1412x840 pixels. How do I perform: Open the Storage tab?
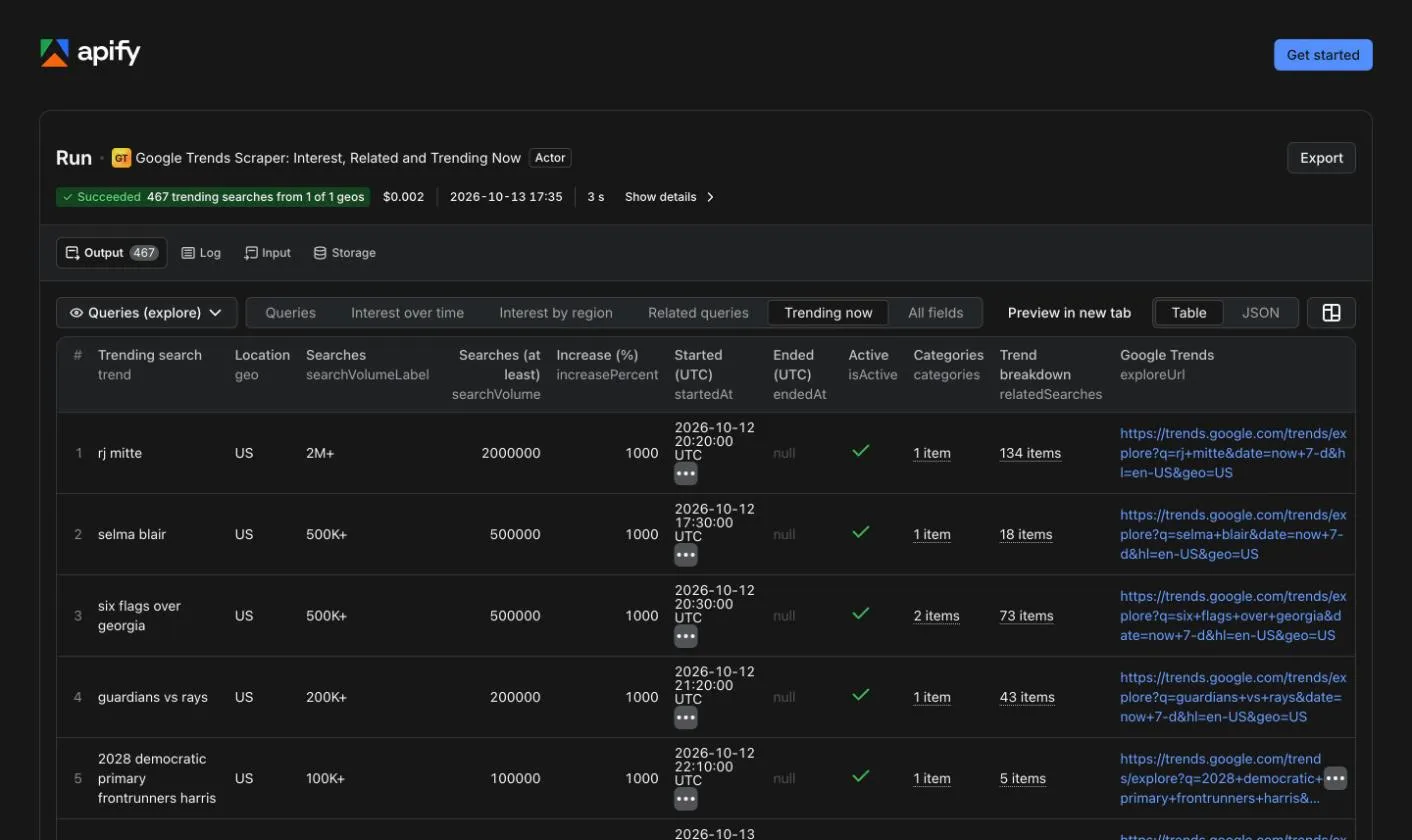point(345,253)
